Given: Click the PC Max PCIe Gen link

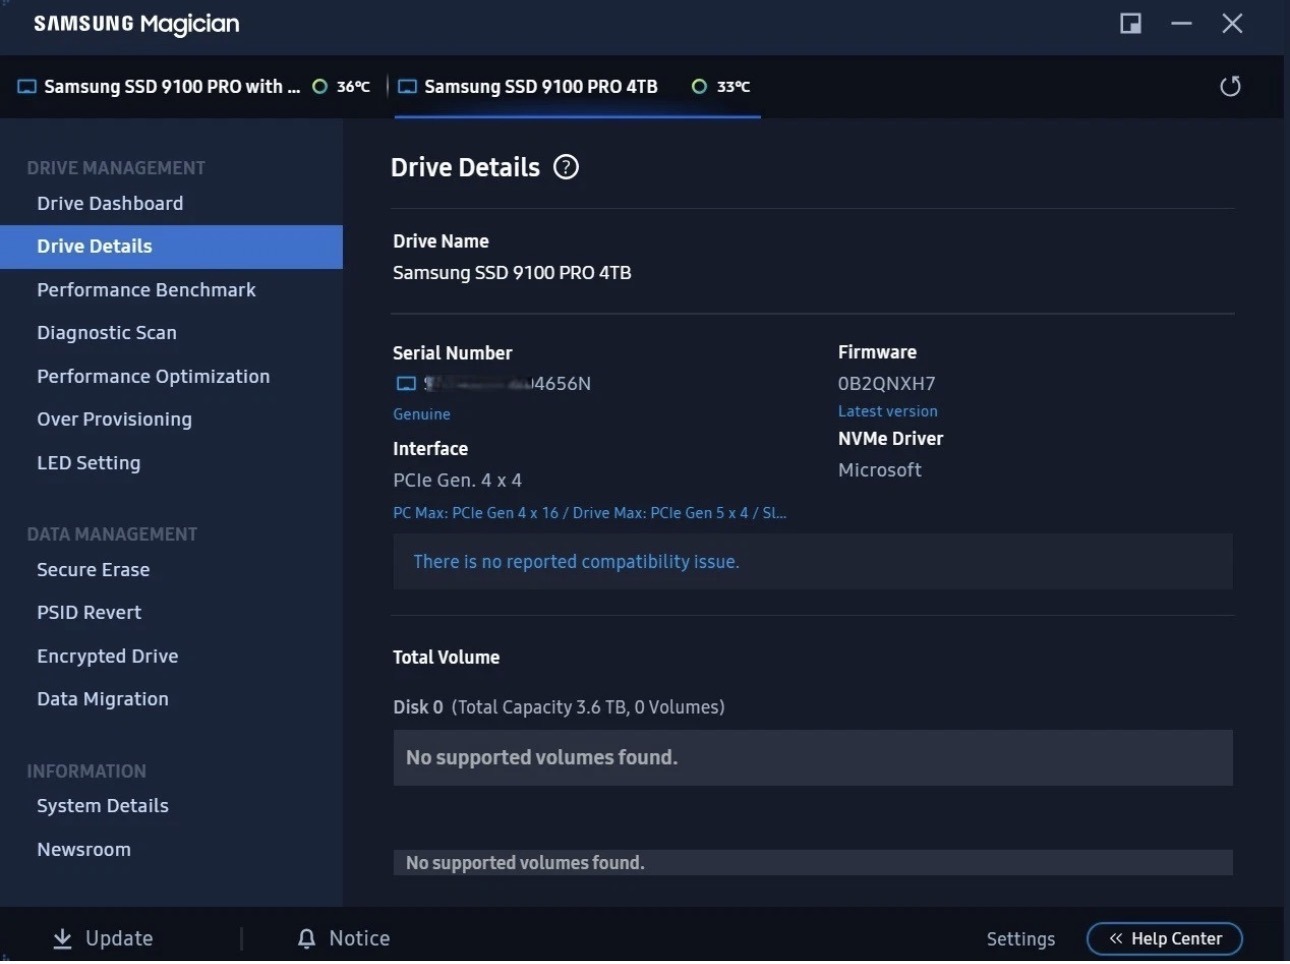Looking at the screenshot, I should [x=589, y=513].
